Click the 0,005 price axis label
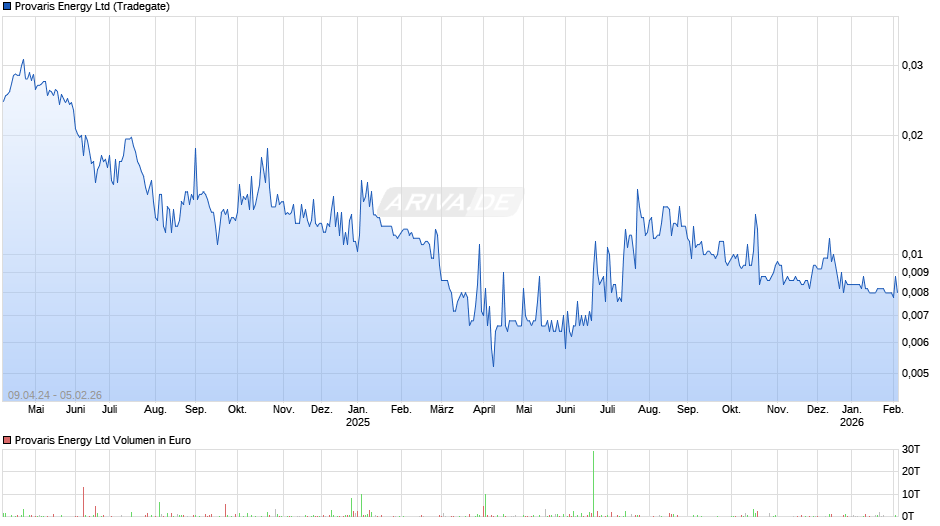Viewport: 940px width, 526px height. (915, 374)
